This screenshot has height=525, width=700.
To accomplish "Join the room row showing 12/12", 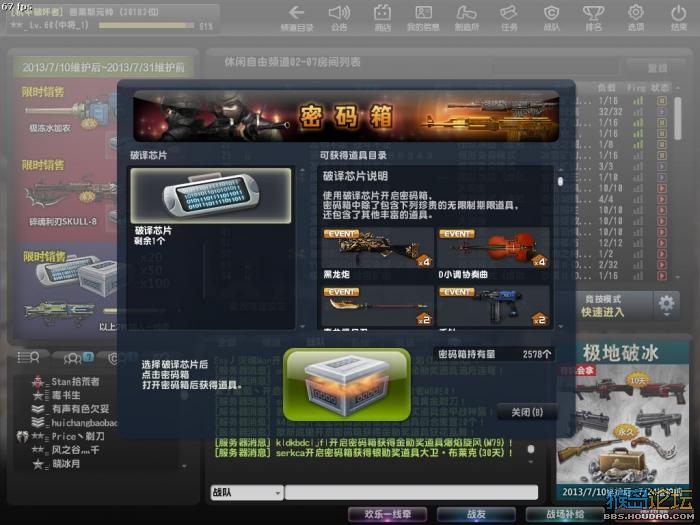I will (625, 243).
